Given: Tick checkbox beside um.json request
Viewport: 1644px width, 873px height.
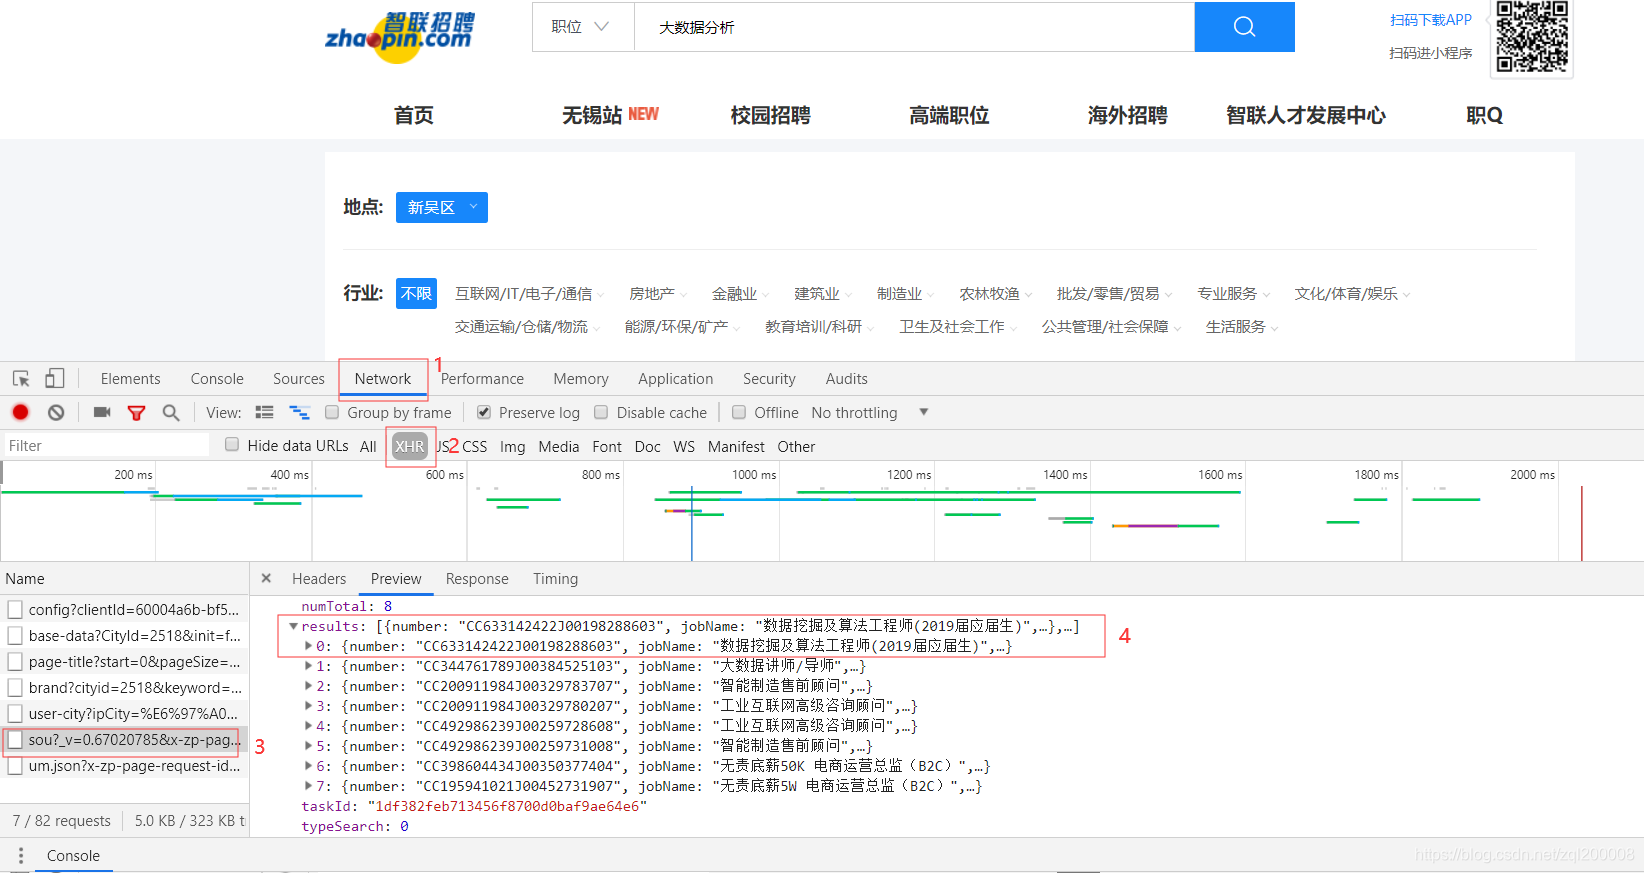Looking at the screenshot, I should (x=15, y=766).
